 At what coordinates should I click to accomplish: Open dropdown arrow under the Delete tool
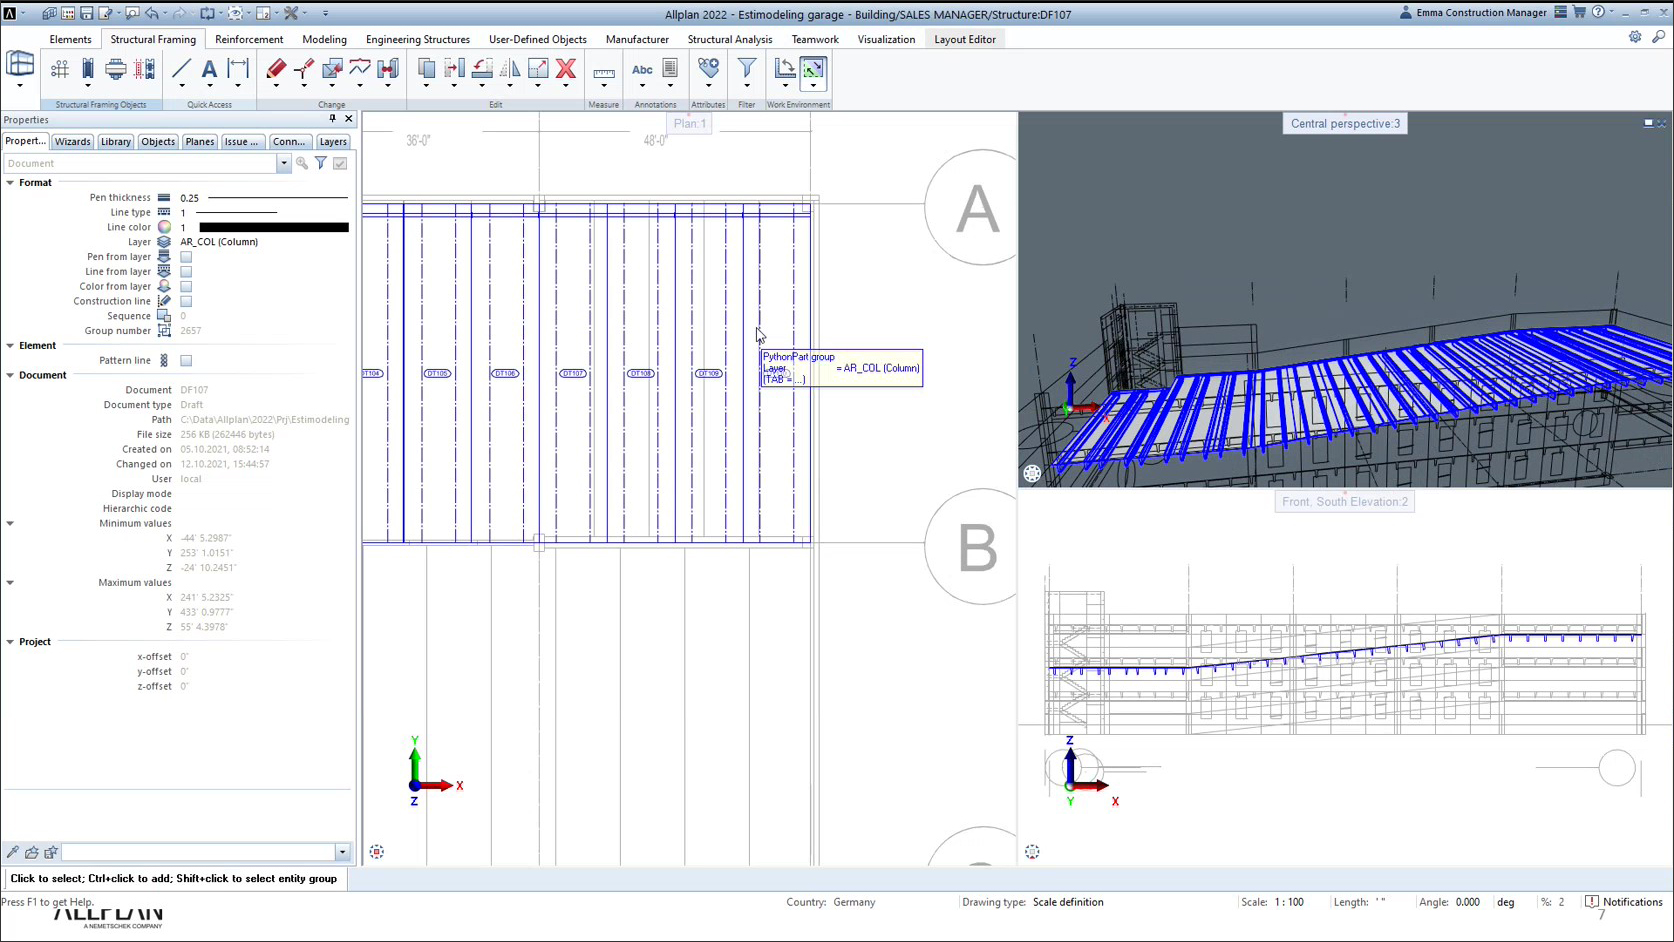click(566, 87)
